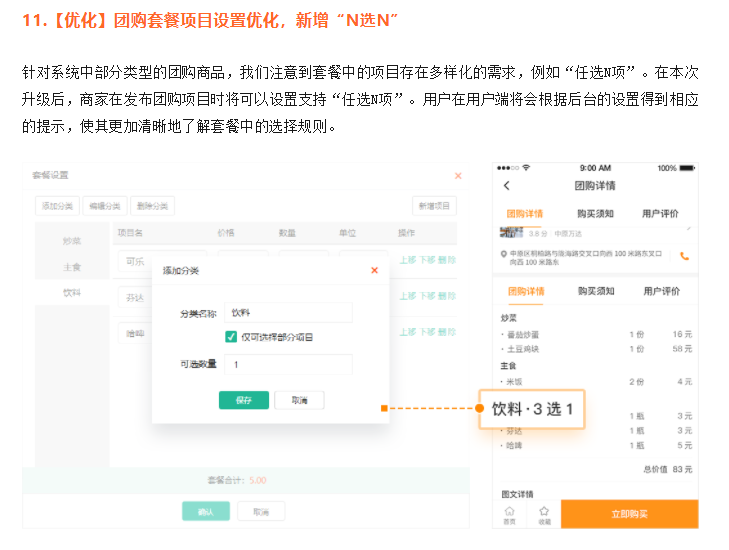Open the 购买须知 tab at phone top
Image resolution: width=729 pixels, height=550 pixels.
(595, 213)
